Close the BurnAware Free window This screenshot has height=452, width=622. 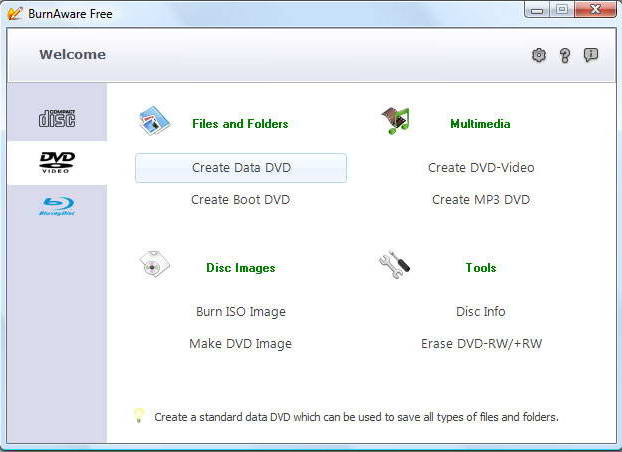click(x=595, y=10)
